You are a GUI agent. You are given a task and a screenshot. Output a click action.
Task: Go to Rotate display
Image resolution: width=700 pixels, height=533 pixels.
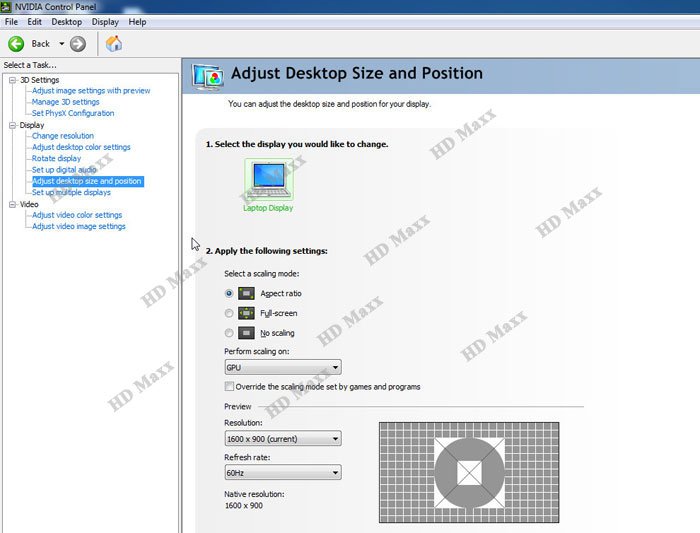click(x=56, y=158)
